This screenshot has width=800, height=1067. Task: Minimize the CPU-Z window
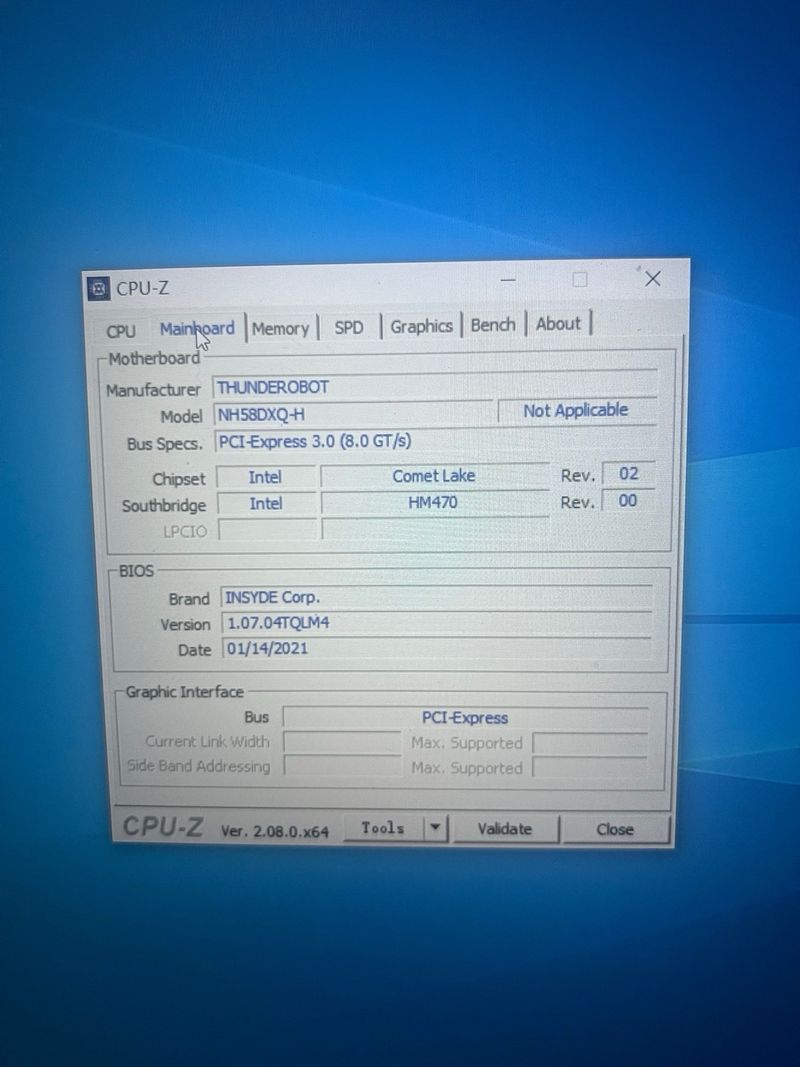(508, 280)
